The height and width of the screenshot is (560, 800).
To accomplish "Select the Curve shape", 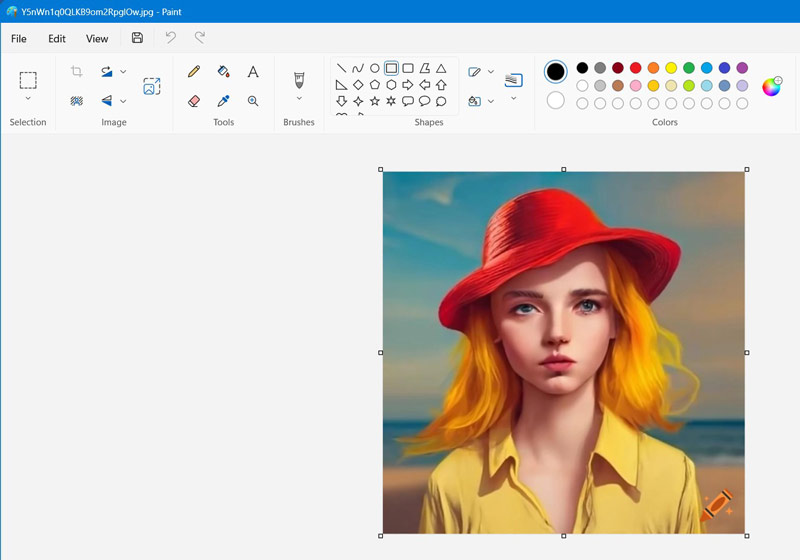I will (358, 68).
